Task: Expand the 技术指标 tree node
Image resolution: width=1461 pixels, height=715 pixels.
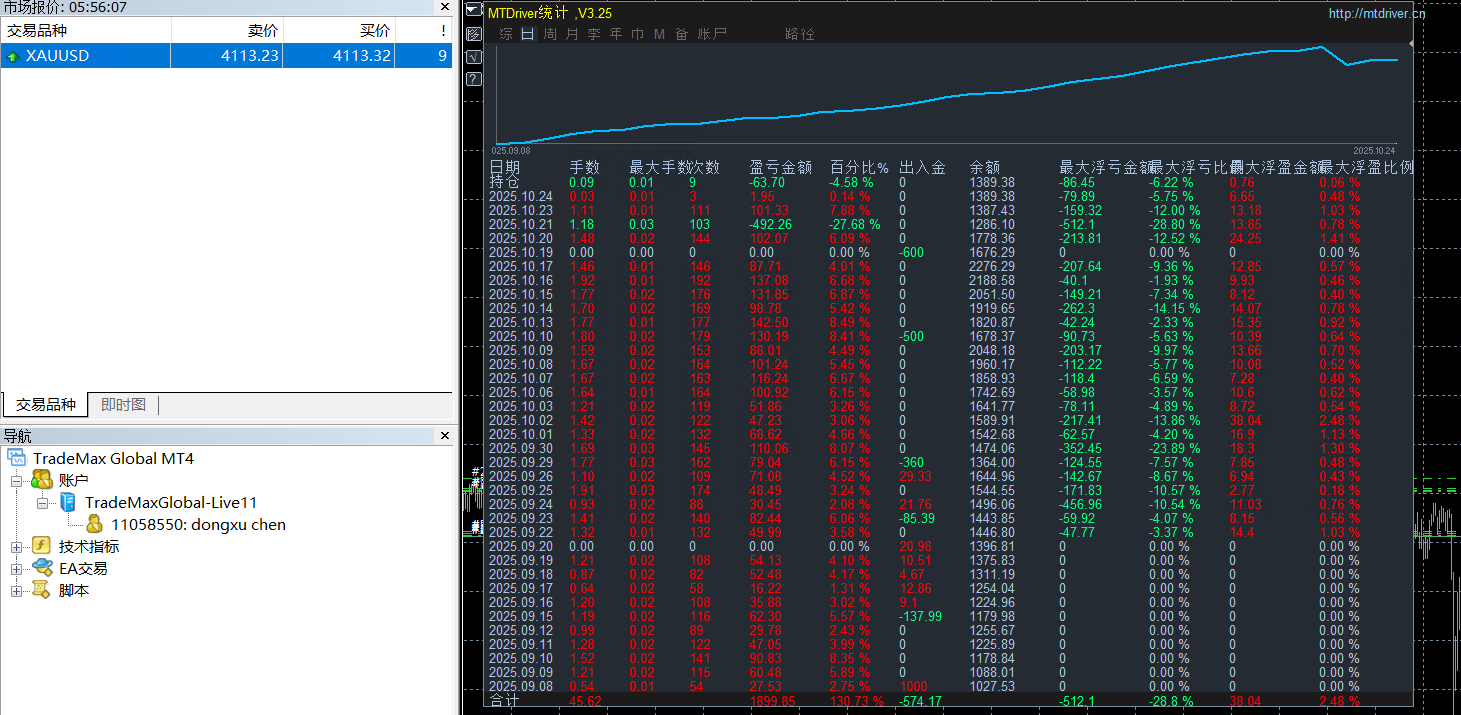Action: 16,547
